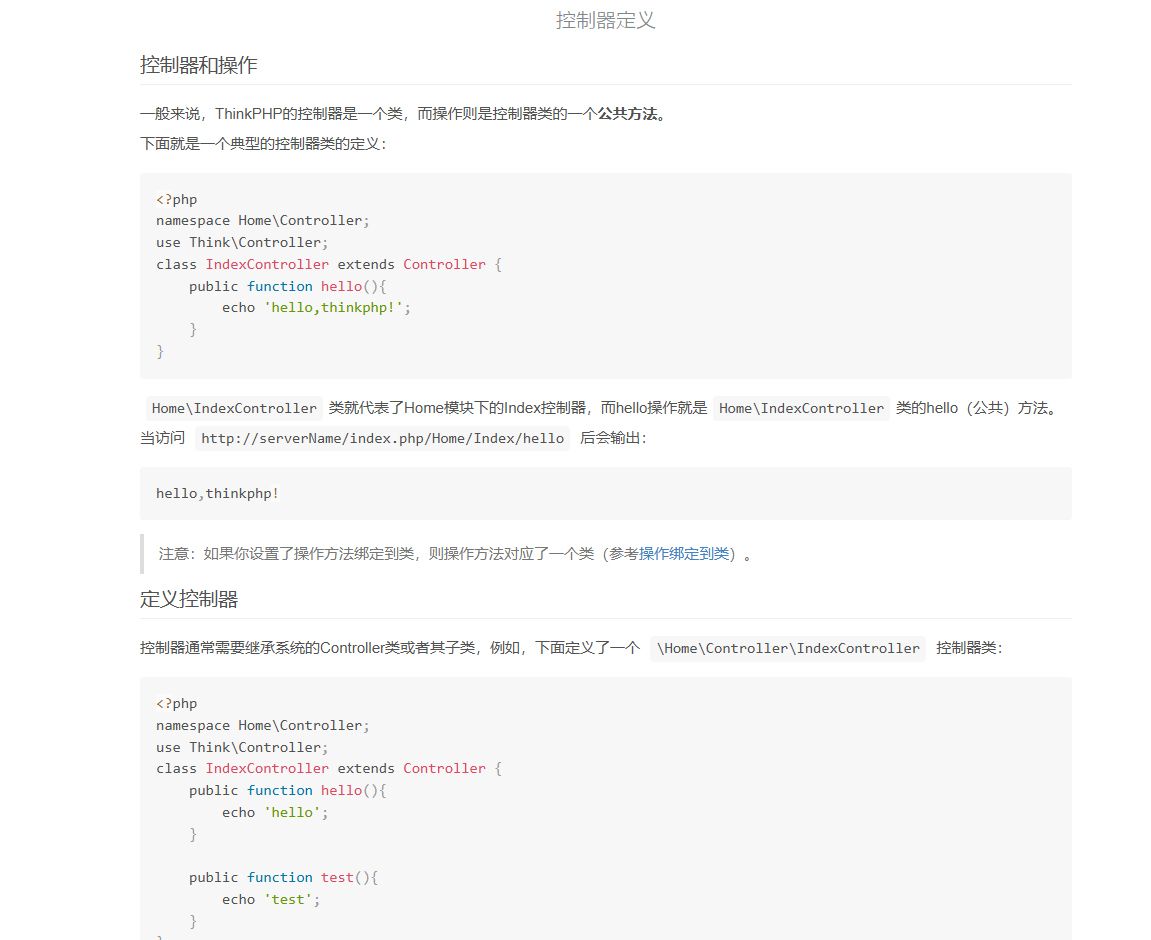Click echo 'hello,thinkphp!' line in first code block
Viewport: 1151px width, 940px height.
[316, 308]
